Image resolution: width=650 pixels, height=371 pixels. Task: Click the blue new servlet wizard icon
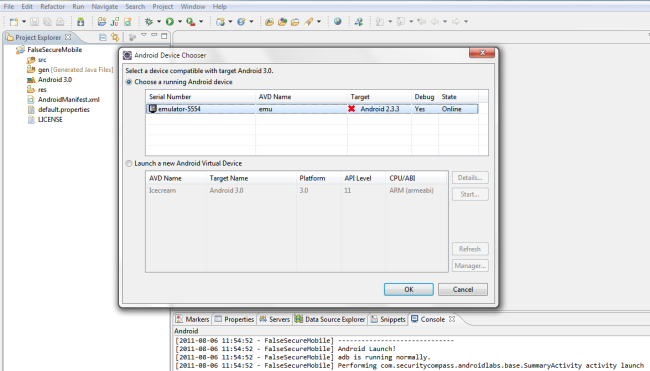click(x=241, y=22)
